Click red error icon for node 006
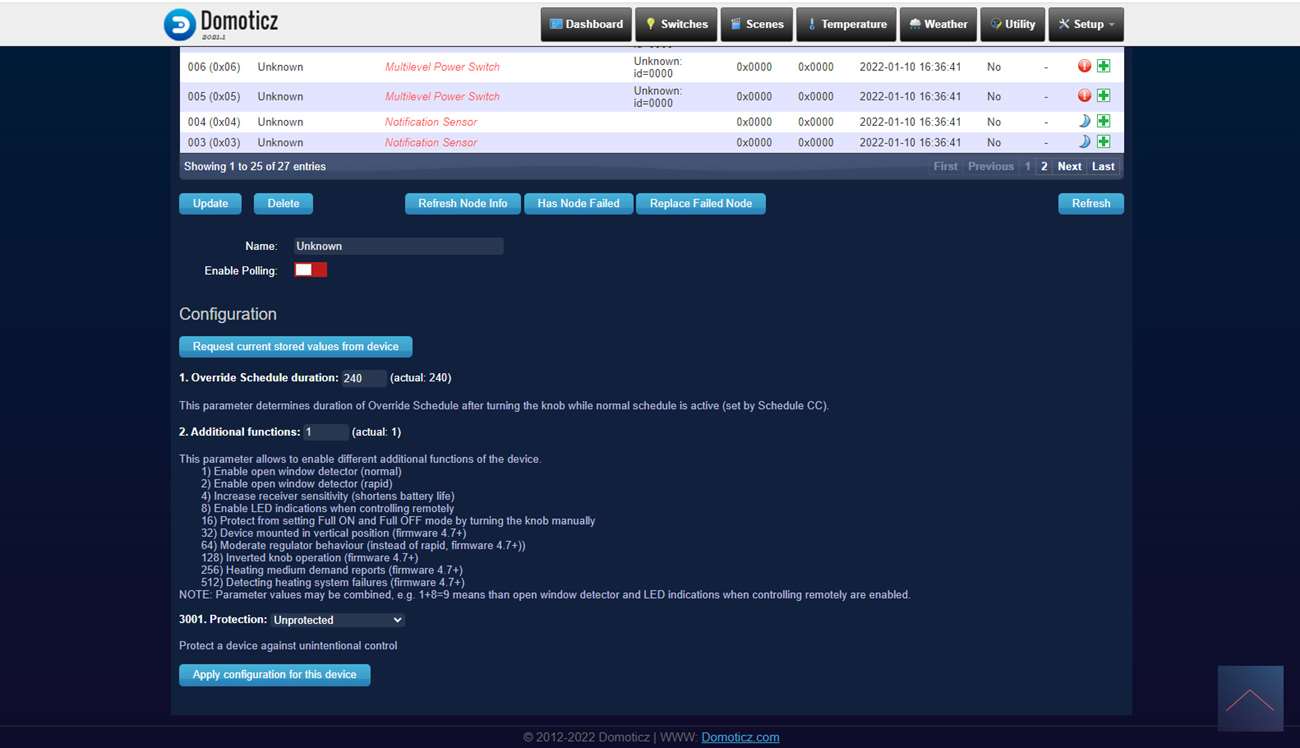1300x748 pixels. [x=1084, y=66]
